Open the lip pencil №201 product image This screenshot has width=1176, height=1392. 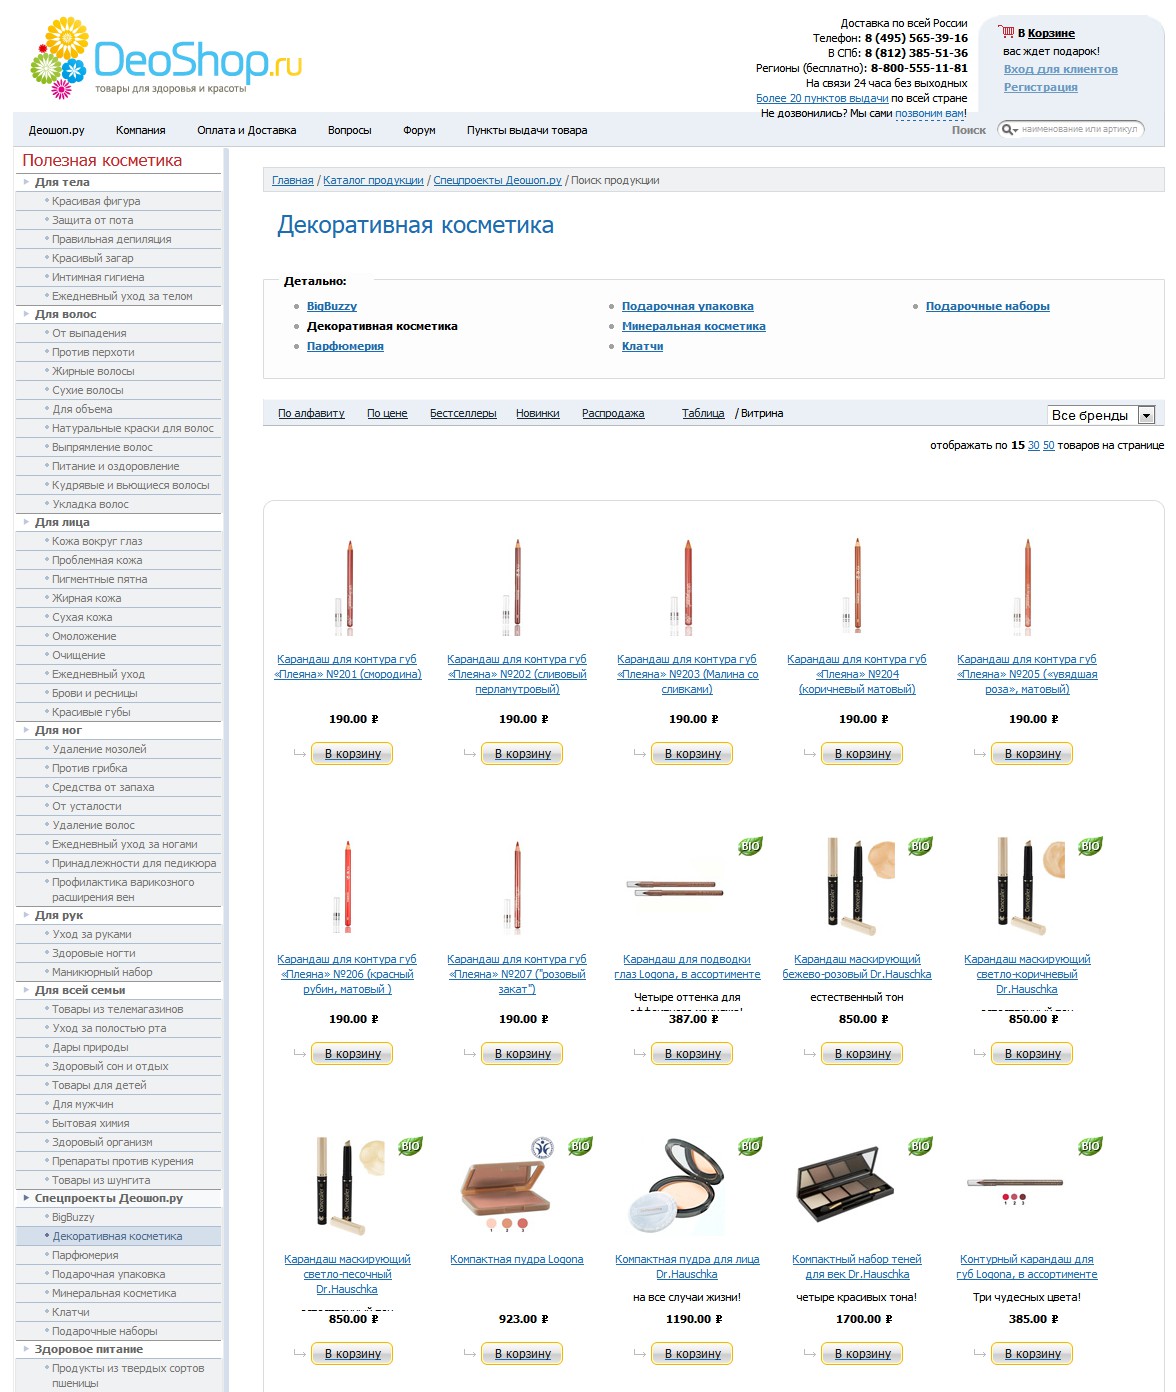(x=347, y=588)
